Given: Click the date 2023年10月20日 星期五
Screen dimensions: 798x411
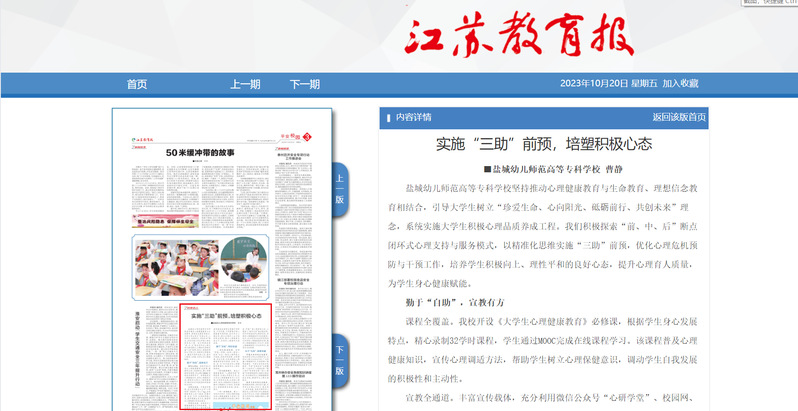Looking at the screenshot, I should tap(607, 84).
